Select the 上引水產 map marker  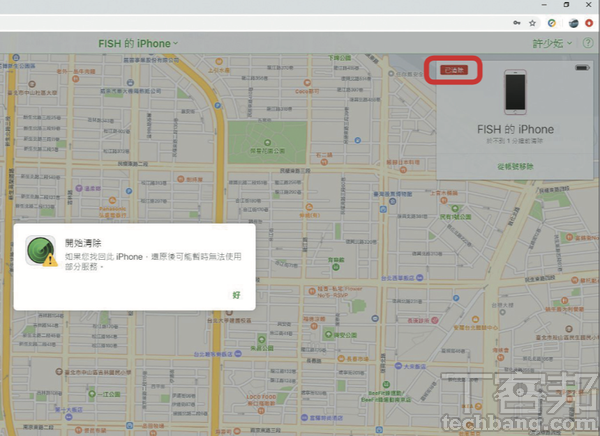tap(219, 62)
